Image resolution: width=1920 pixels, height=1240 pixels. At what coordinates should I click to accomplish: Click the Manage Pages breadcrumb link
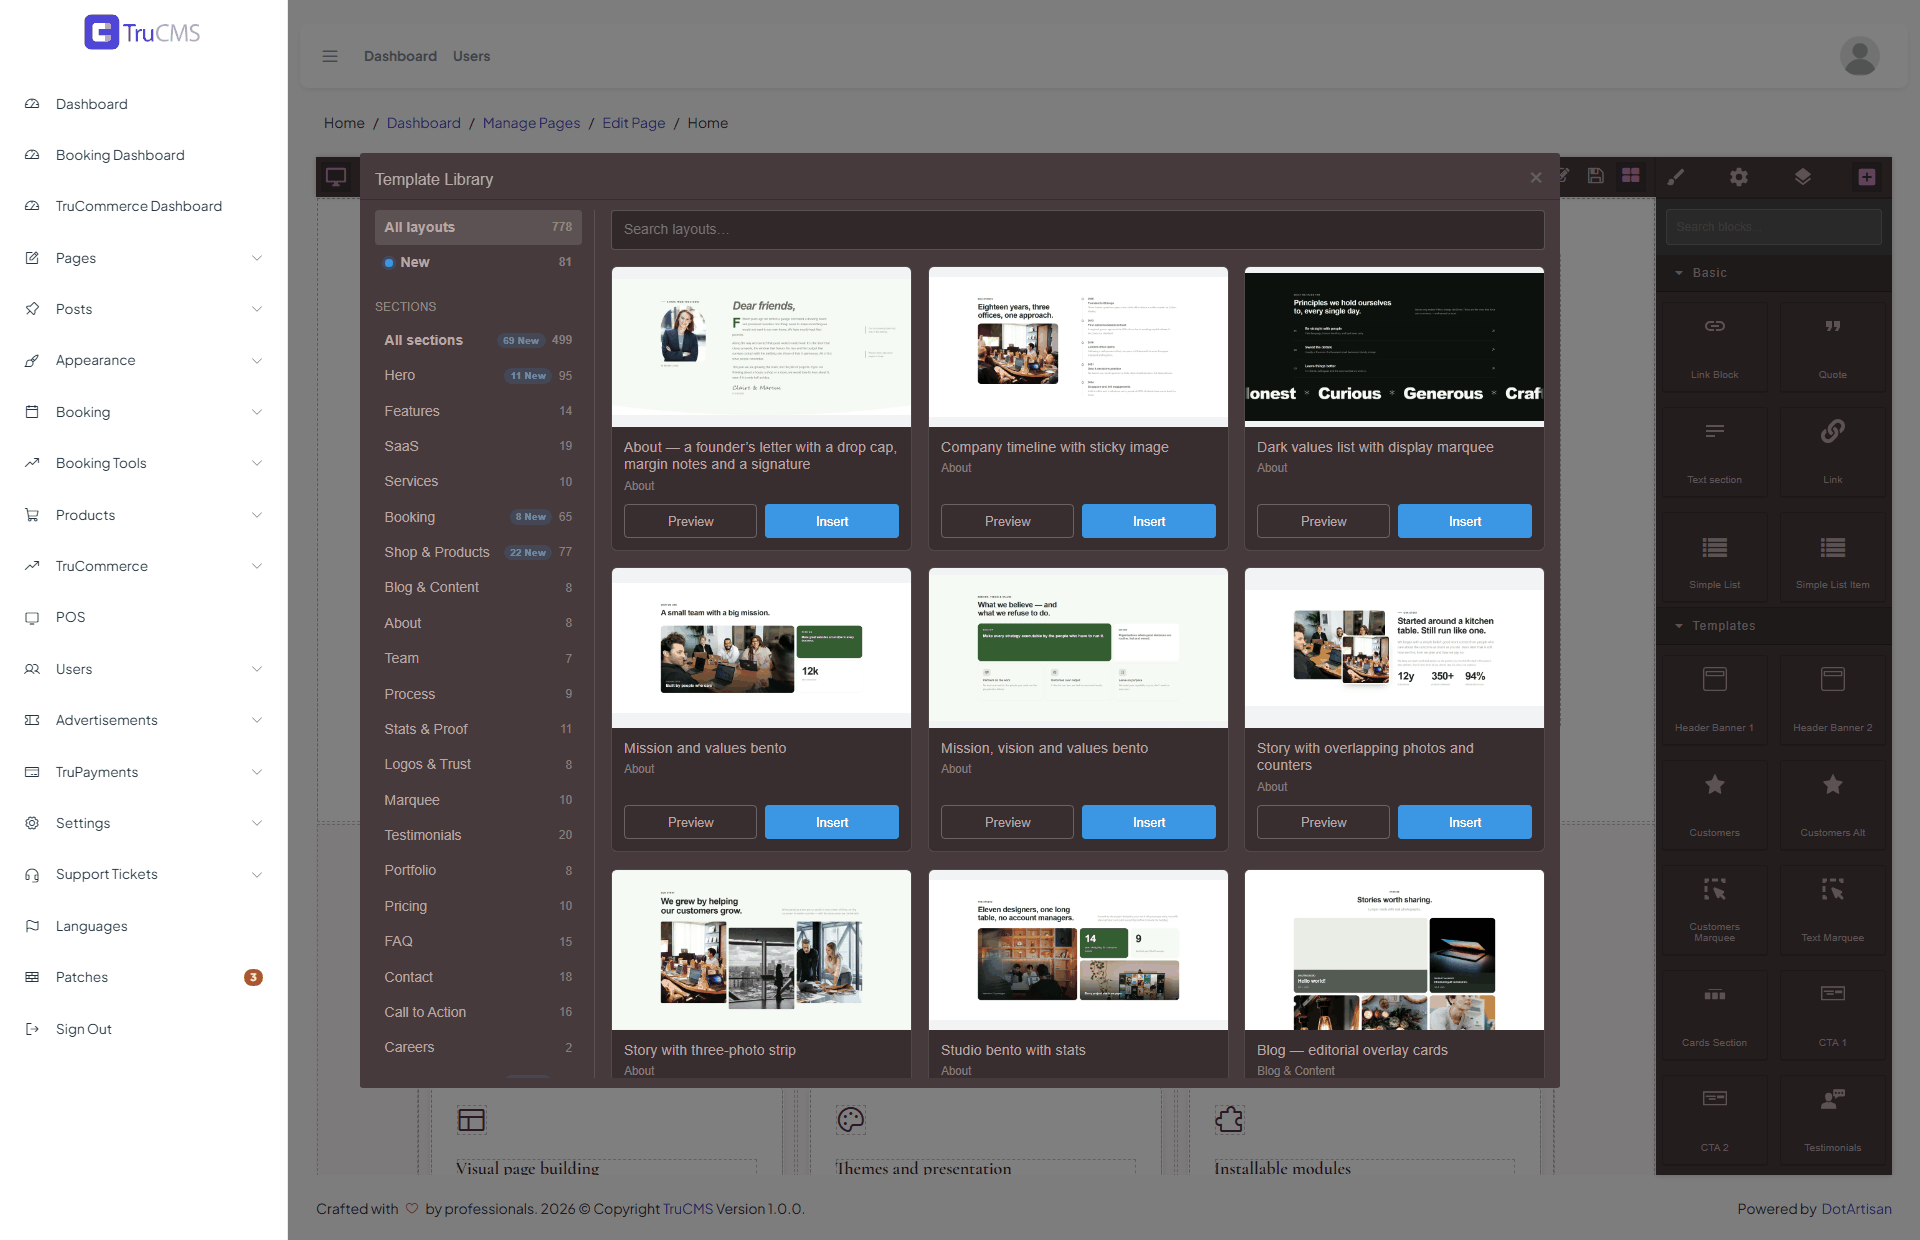tap(531, 123)
